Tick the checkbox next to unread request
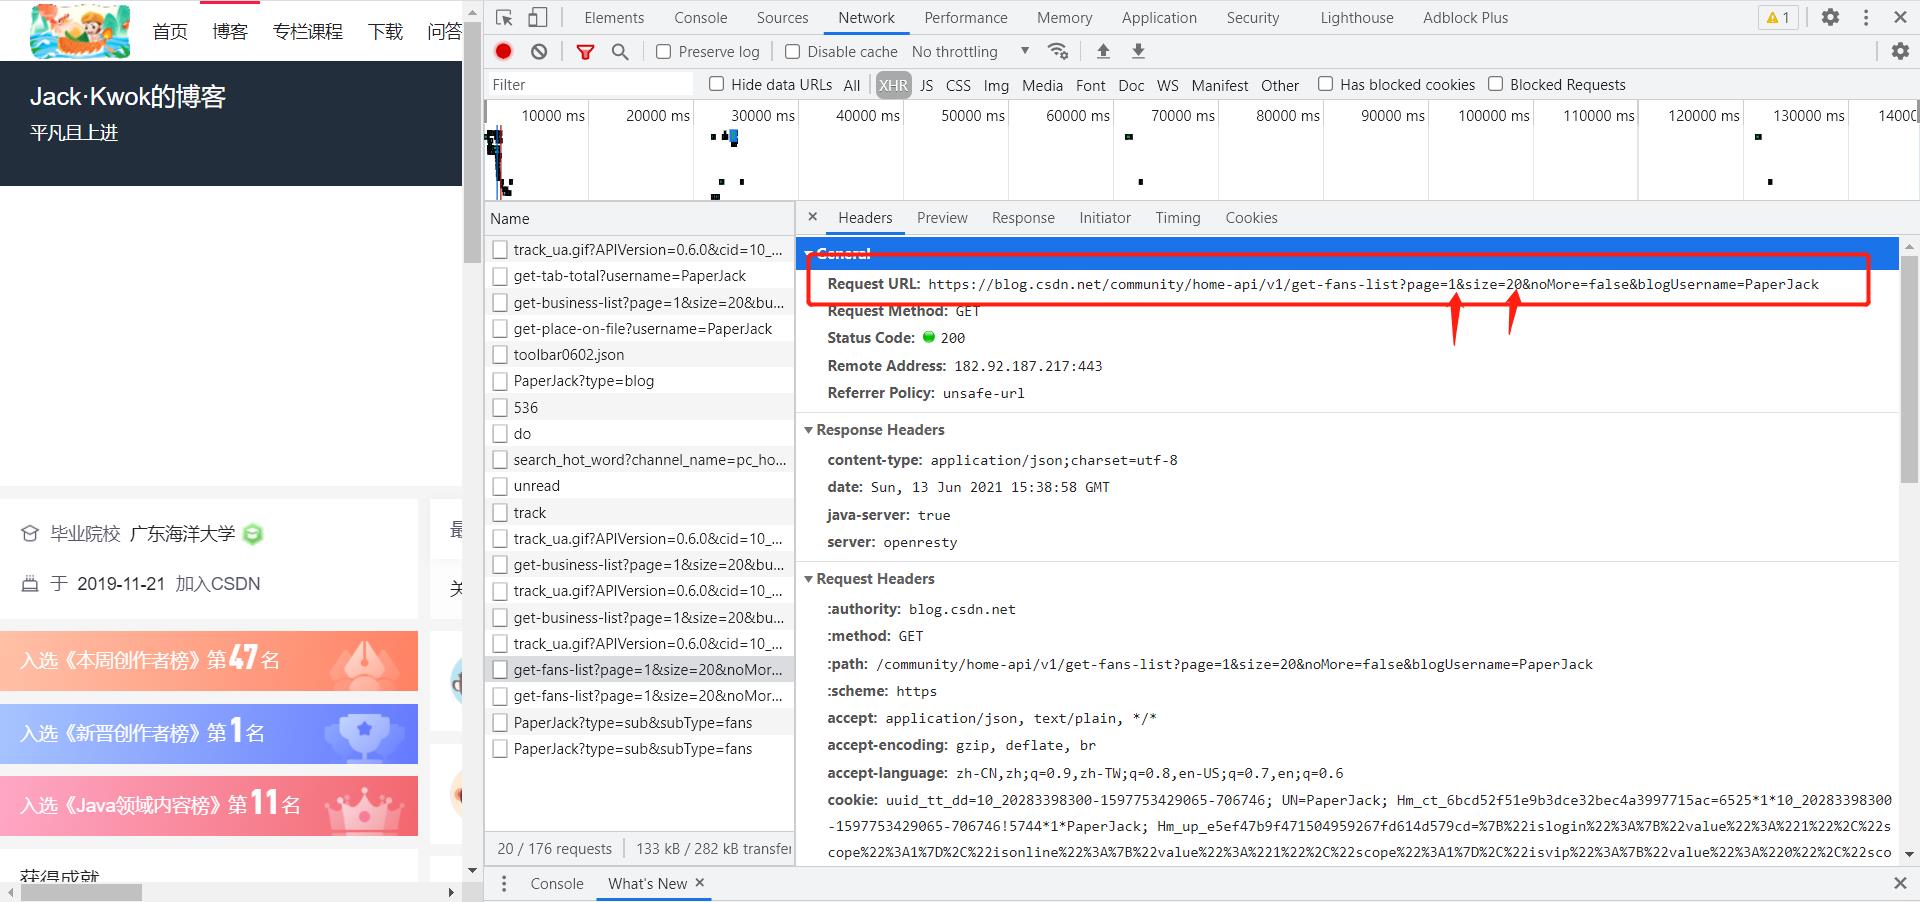Viewport: 1920px width, 902px height. click(500, 486)
